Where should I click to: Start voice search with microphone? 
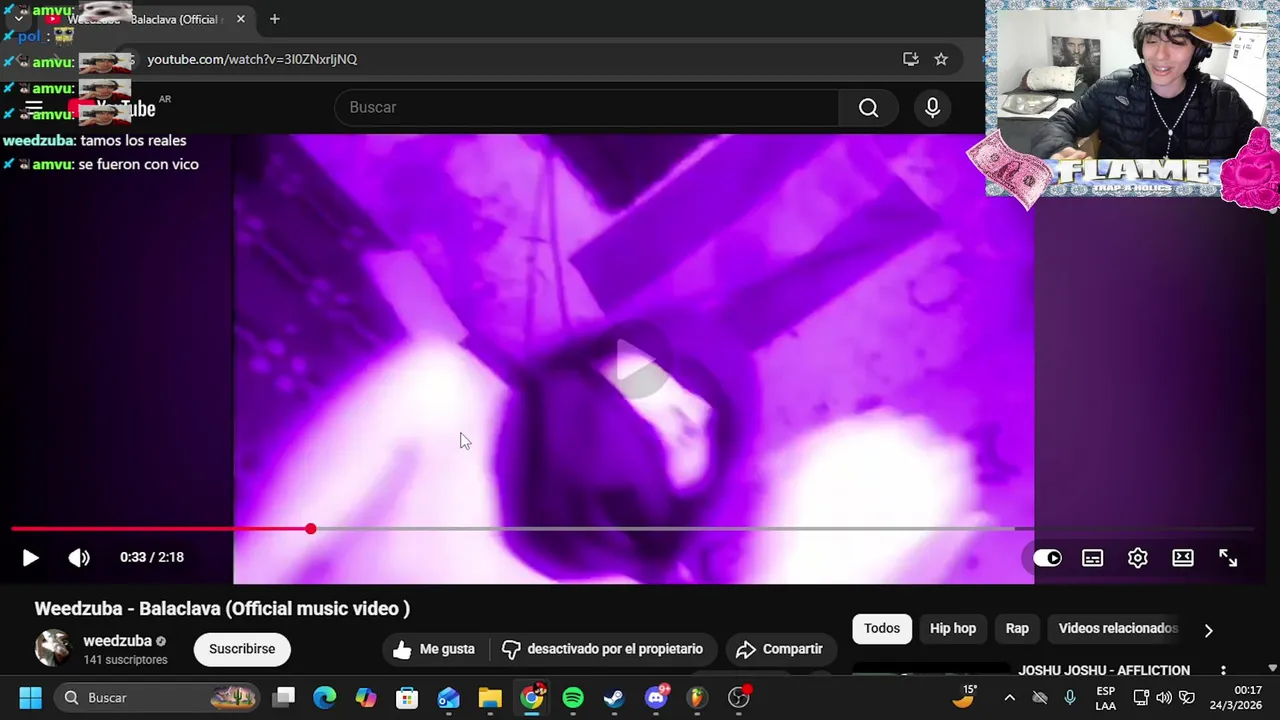pos(932,107)
